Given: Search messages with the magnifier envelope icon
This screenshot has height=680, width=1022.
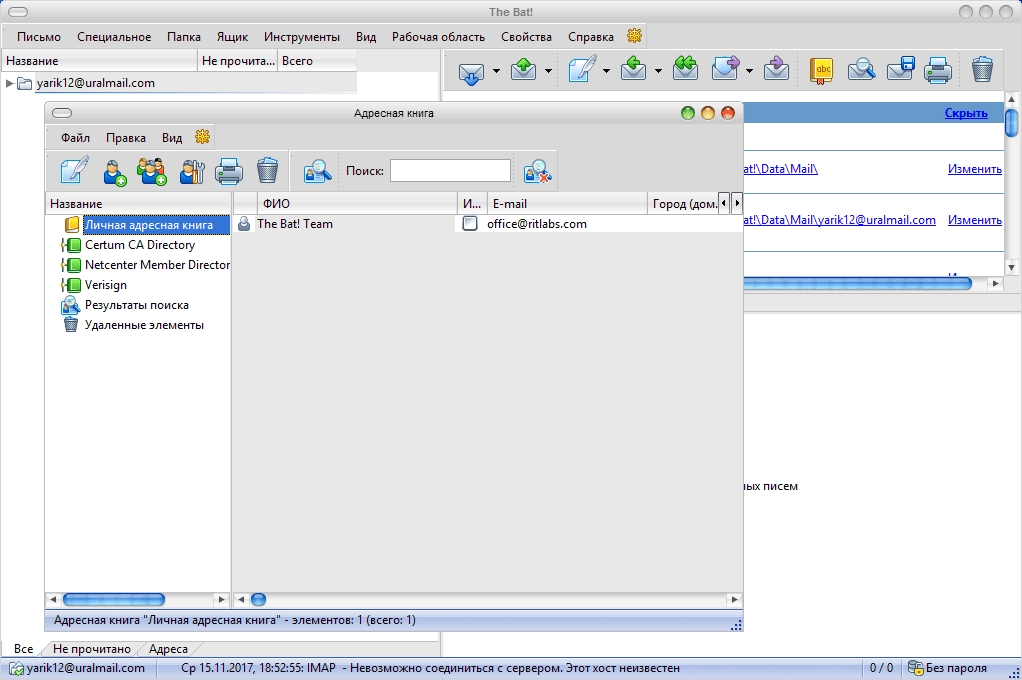Looking at the screenshot, I should (x=861, y=69).
